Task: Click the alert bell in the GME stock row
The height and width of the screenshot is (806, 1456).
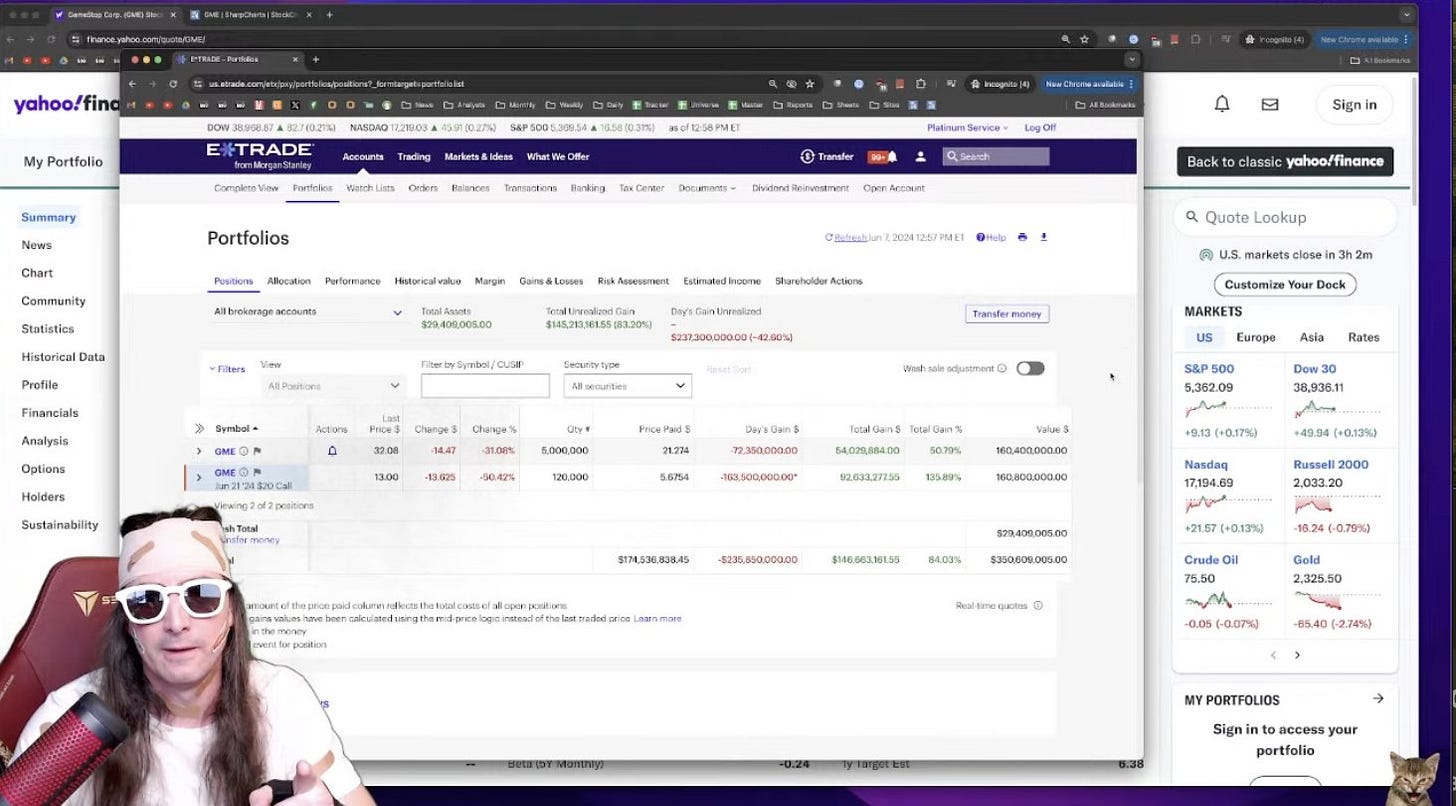Action: [332, 451]
